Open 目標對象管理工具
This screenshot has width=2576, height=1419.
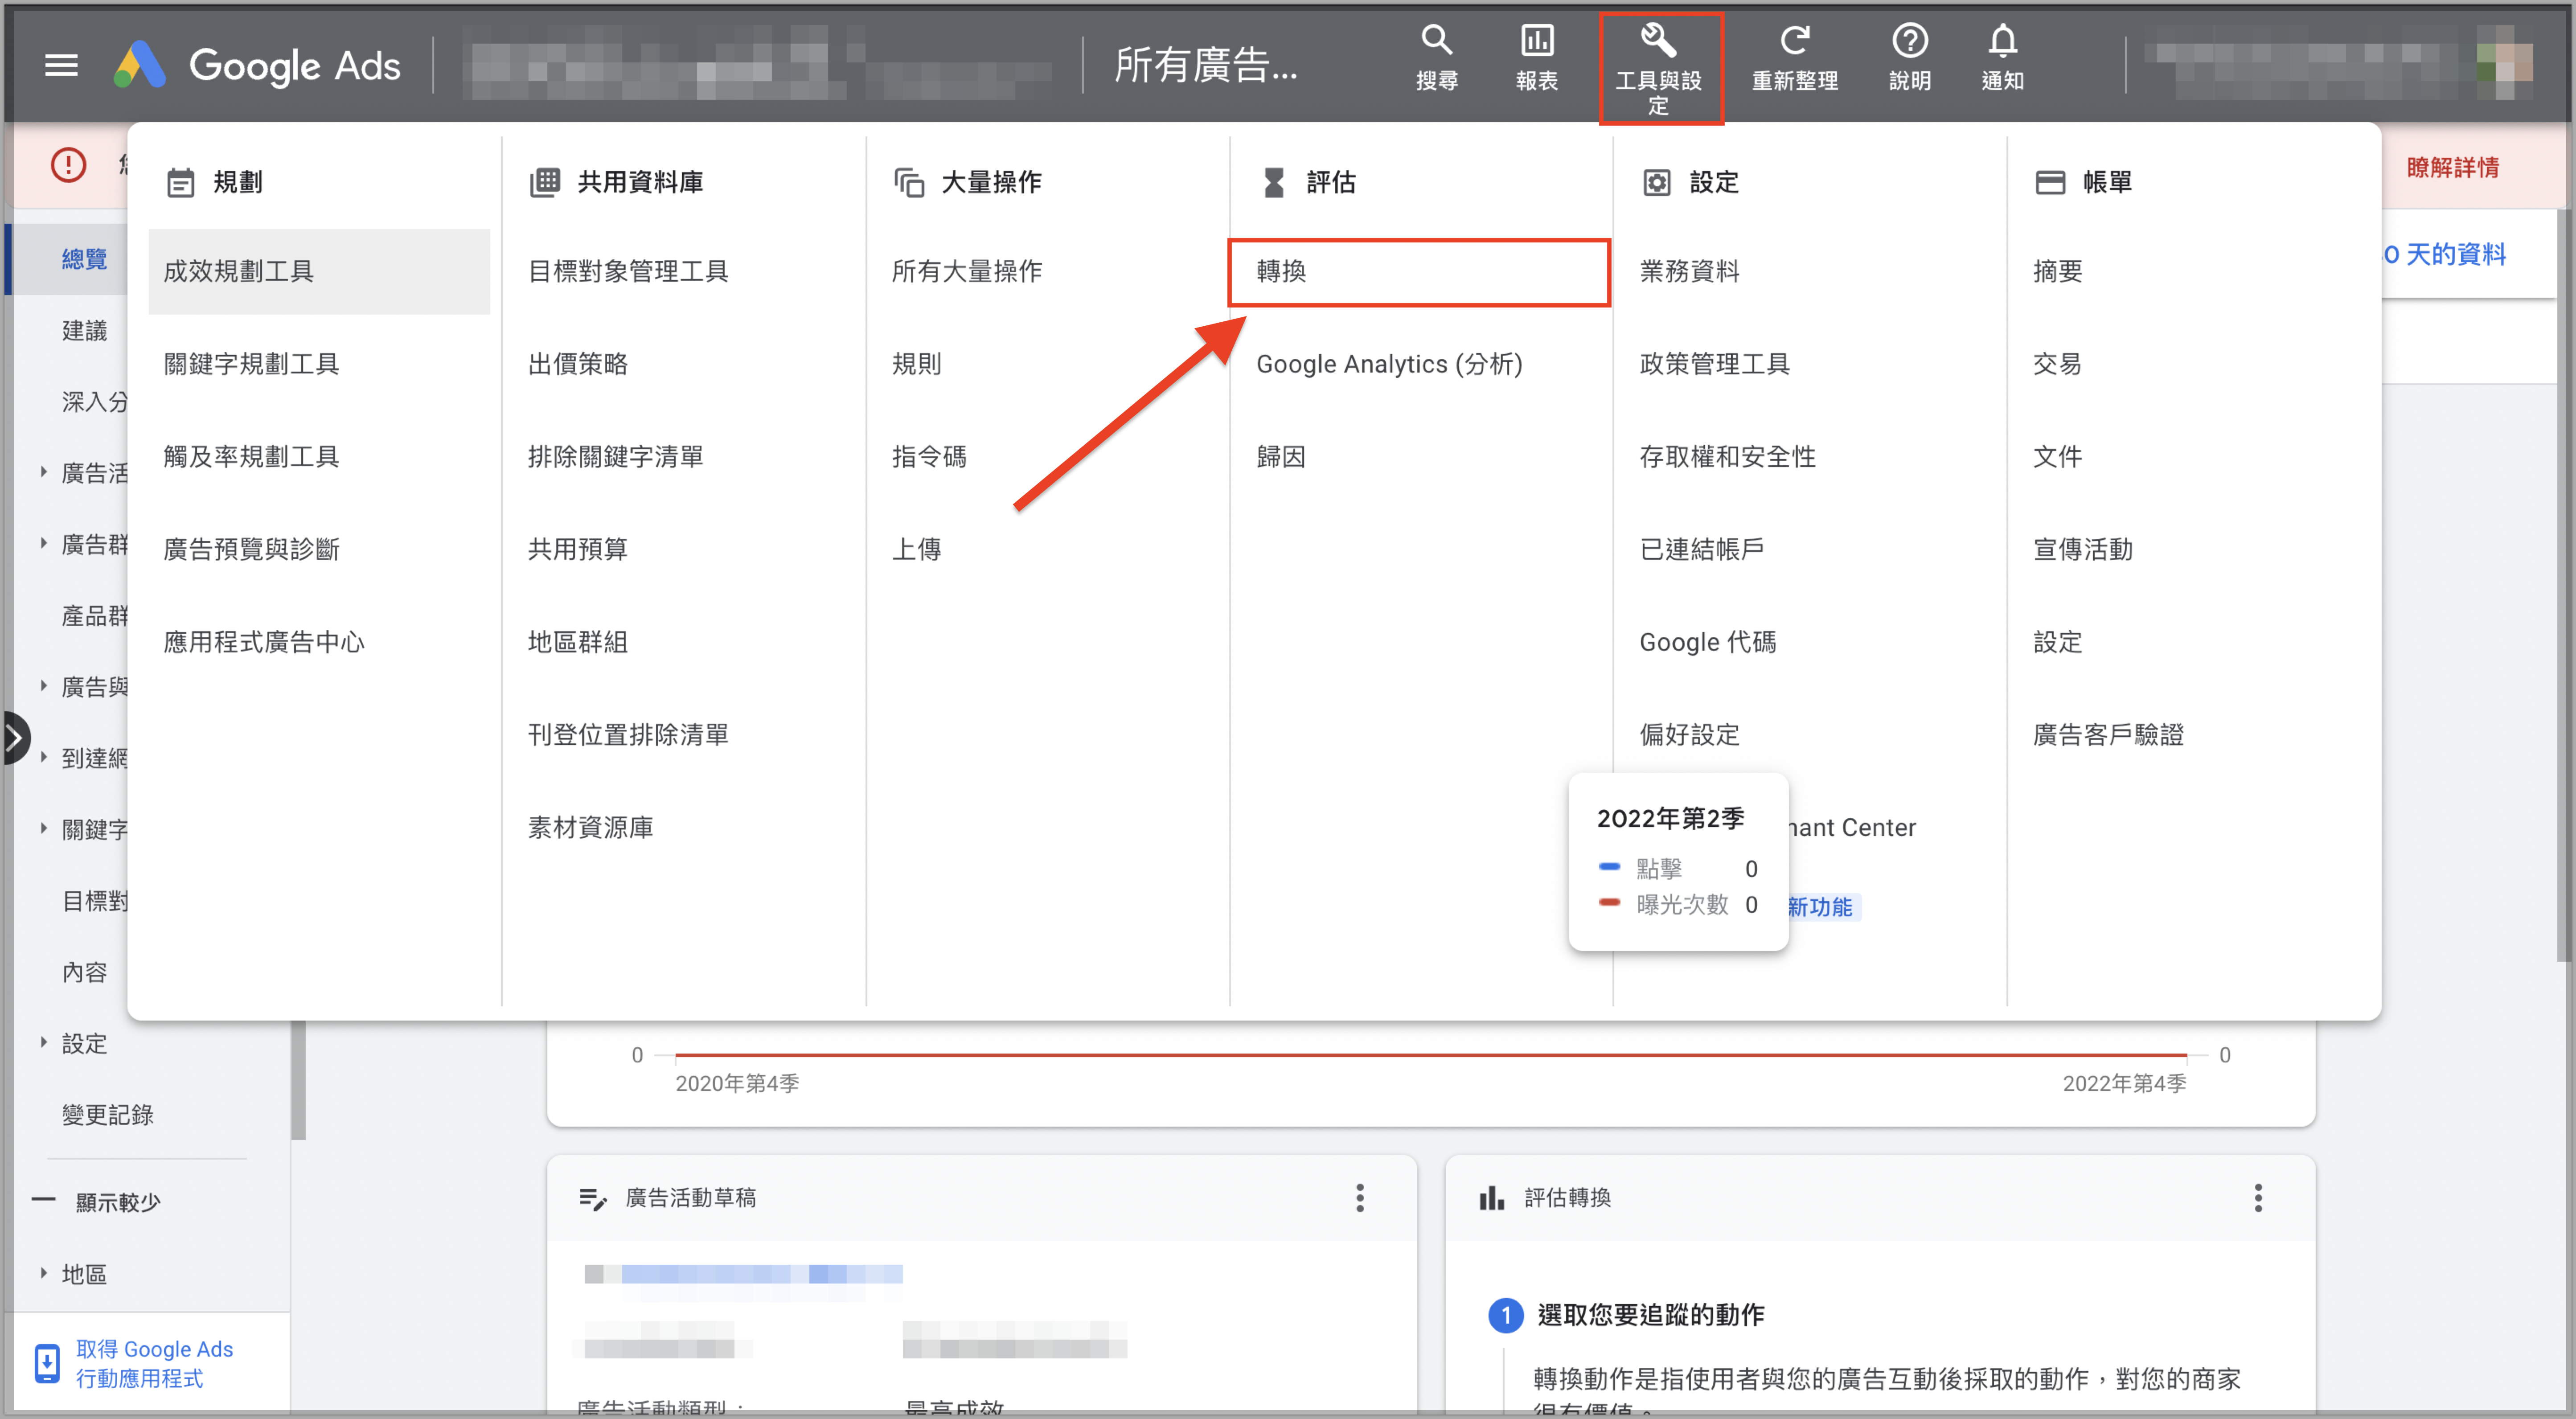628,271
